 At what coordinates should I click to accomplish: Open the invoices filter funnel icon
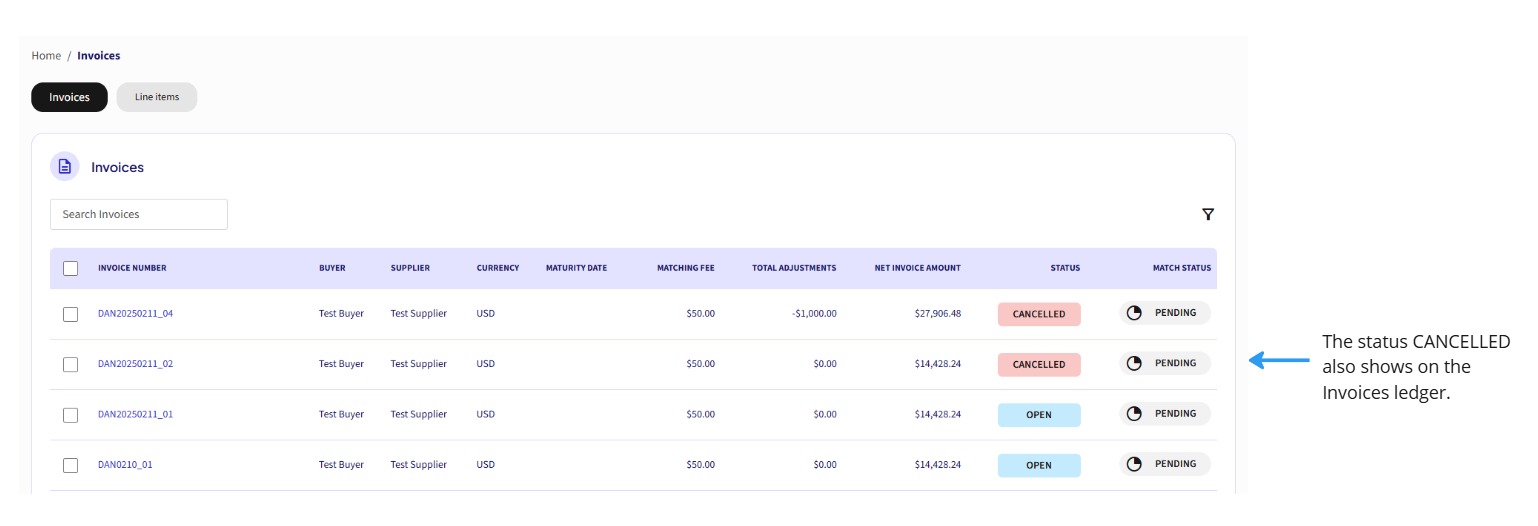(x=1208, y=214)
